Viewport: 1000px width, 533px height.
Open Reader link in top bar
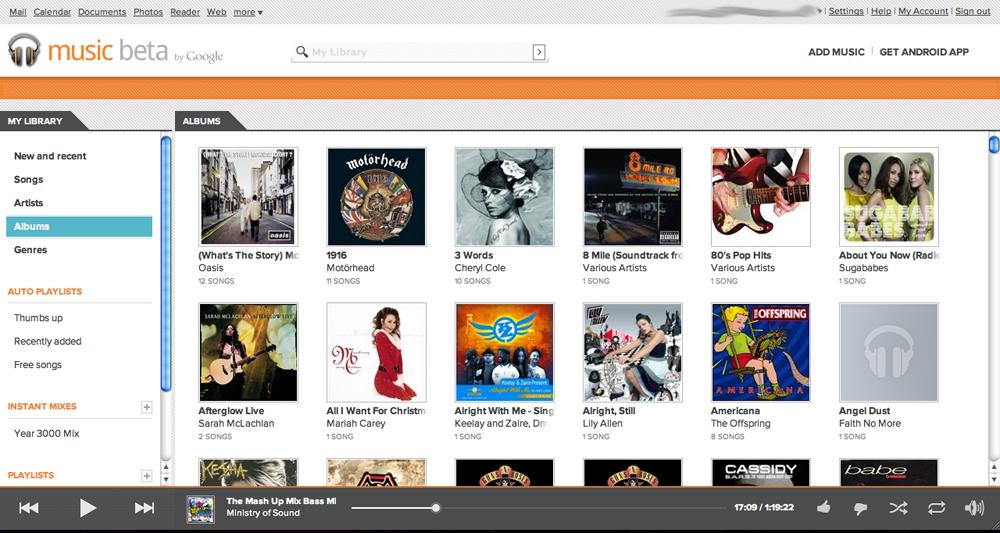(x=185, y=11)
